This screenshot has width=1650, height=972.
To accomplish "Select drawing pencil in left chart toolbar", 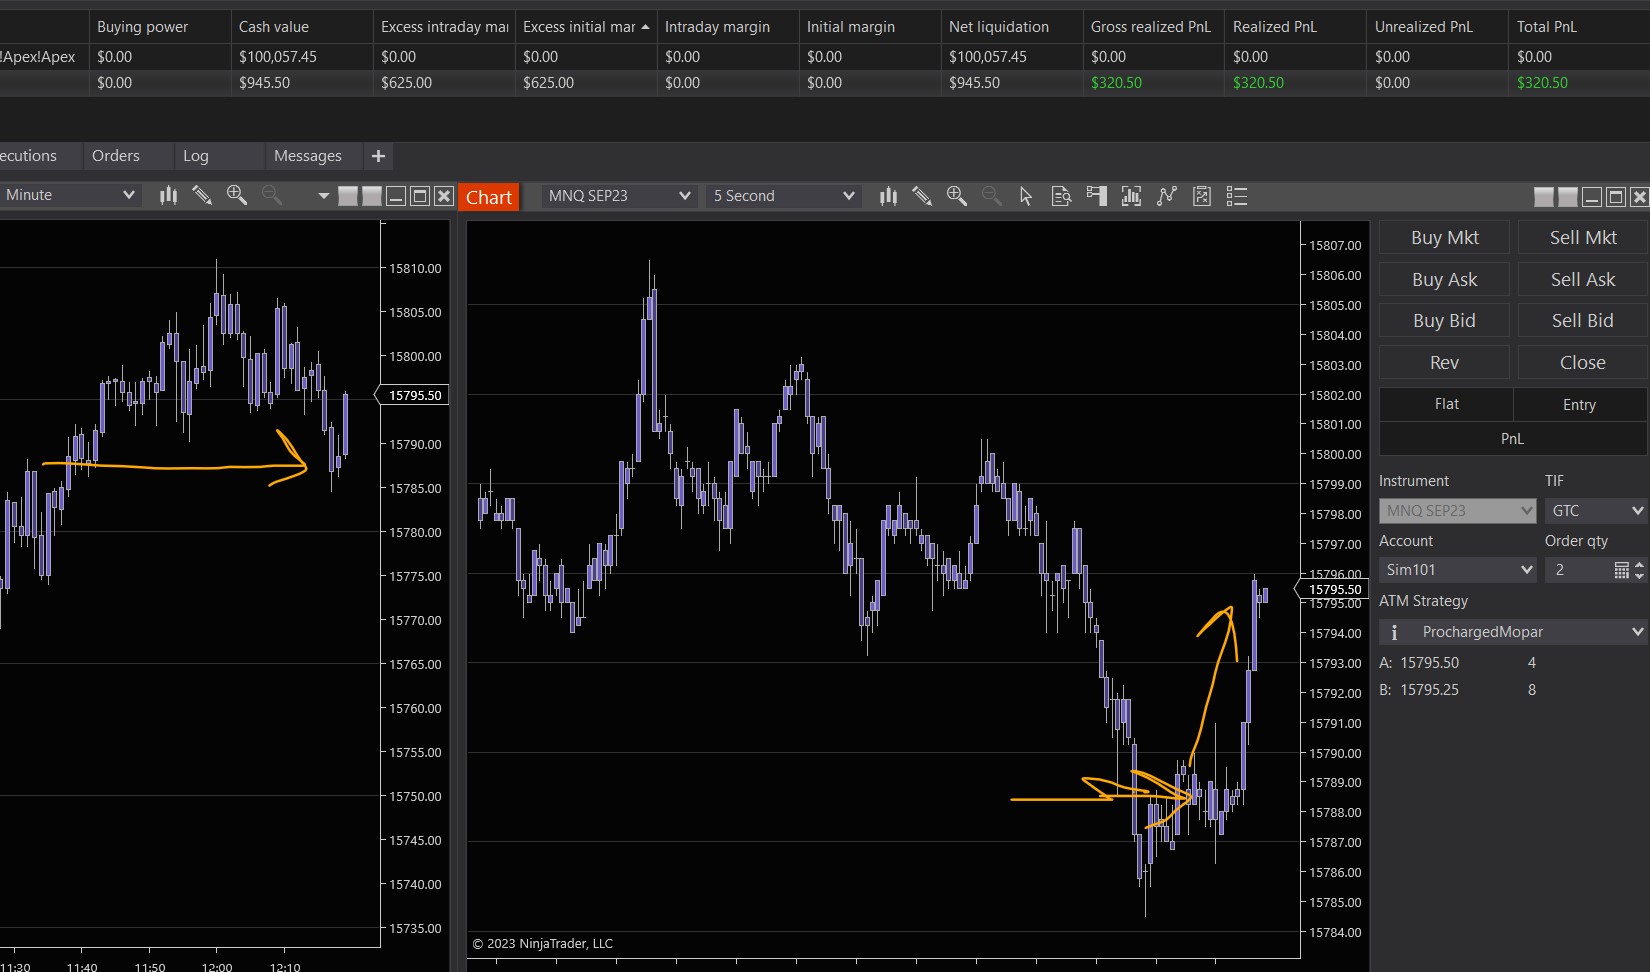I will 202,195.
